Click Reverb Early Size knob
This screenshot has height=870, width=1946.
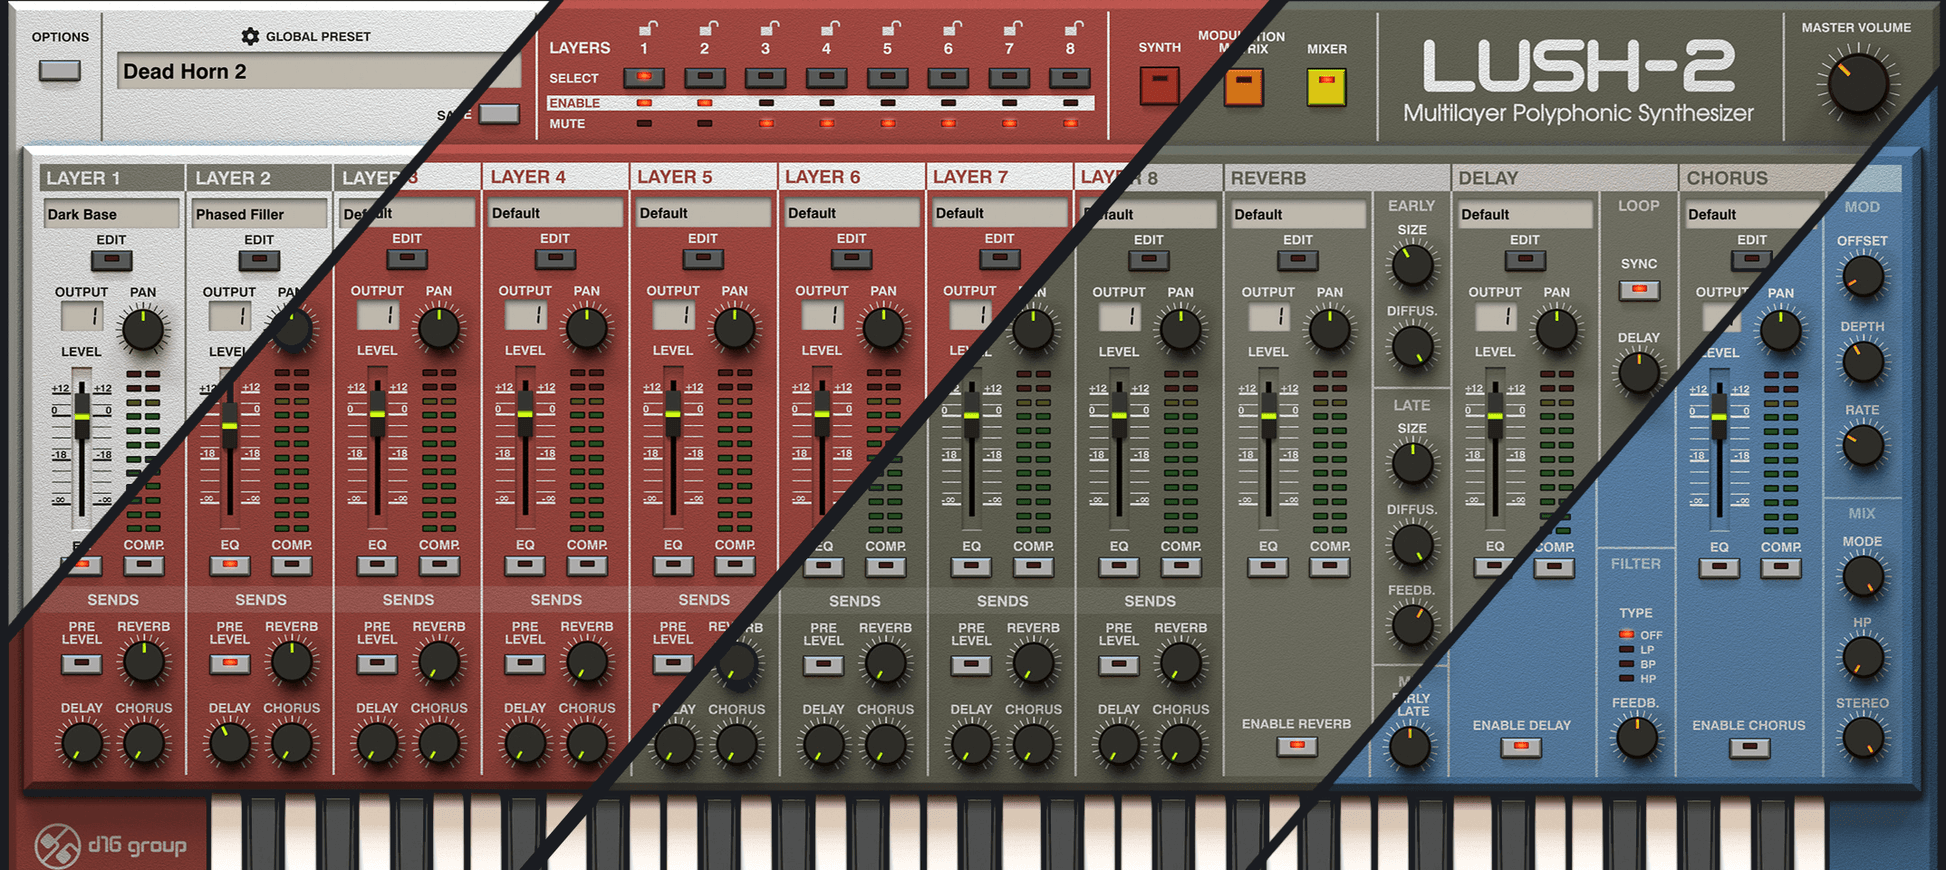click(x=1412, y=266)
